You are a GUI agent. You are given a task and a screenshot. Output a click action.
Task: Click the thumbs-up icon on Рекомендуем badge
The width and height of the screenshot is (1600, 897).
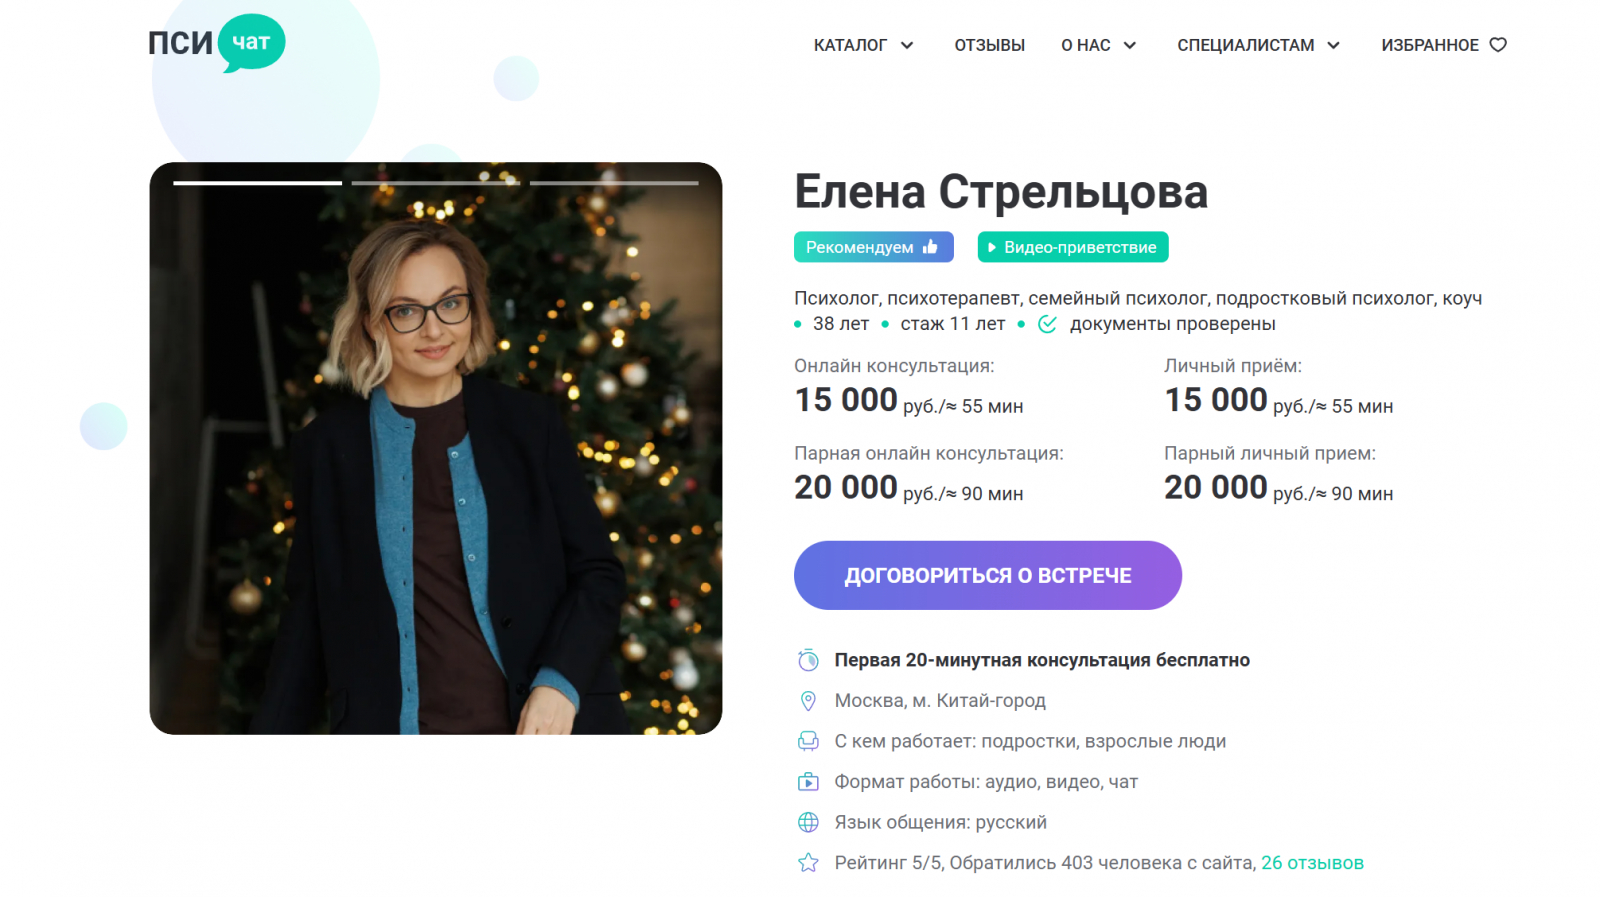click(930, 247)
